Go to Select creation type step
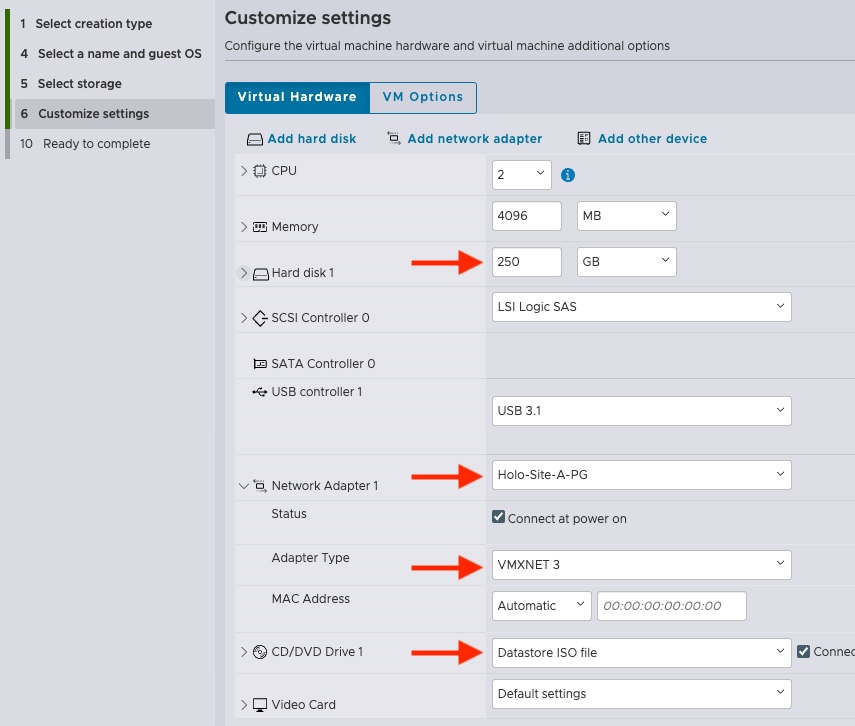The width and height of the screenshot is (855, 726). pos(93,24)
